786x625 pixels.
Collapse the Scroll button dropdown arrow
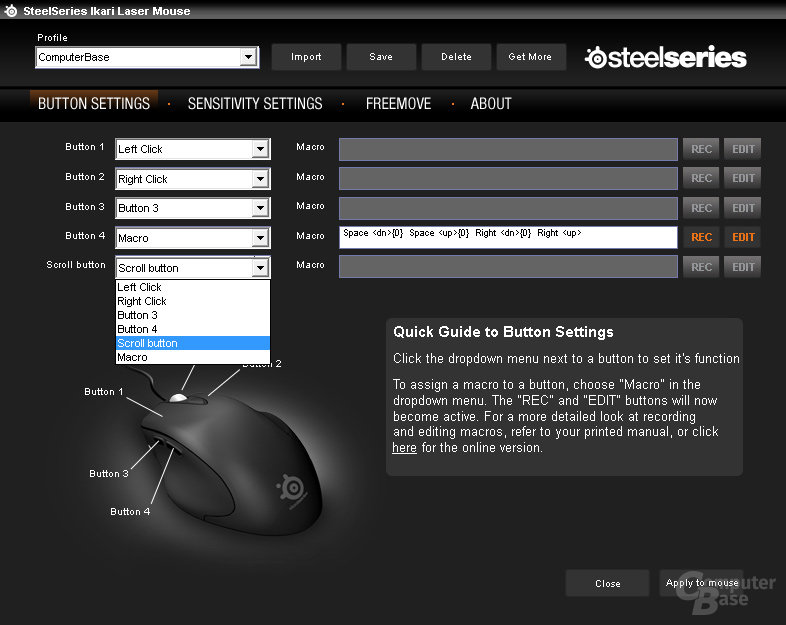[260, 268]
